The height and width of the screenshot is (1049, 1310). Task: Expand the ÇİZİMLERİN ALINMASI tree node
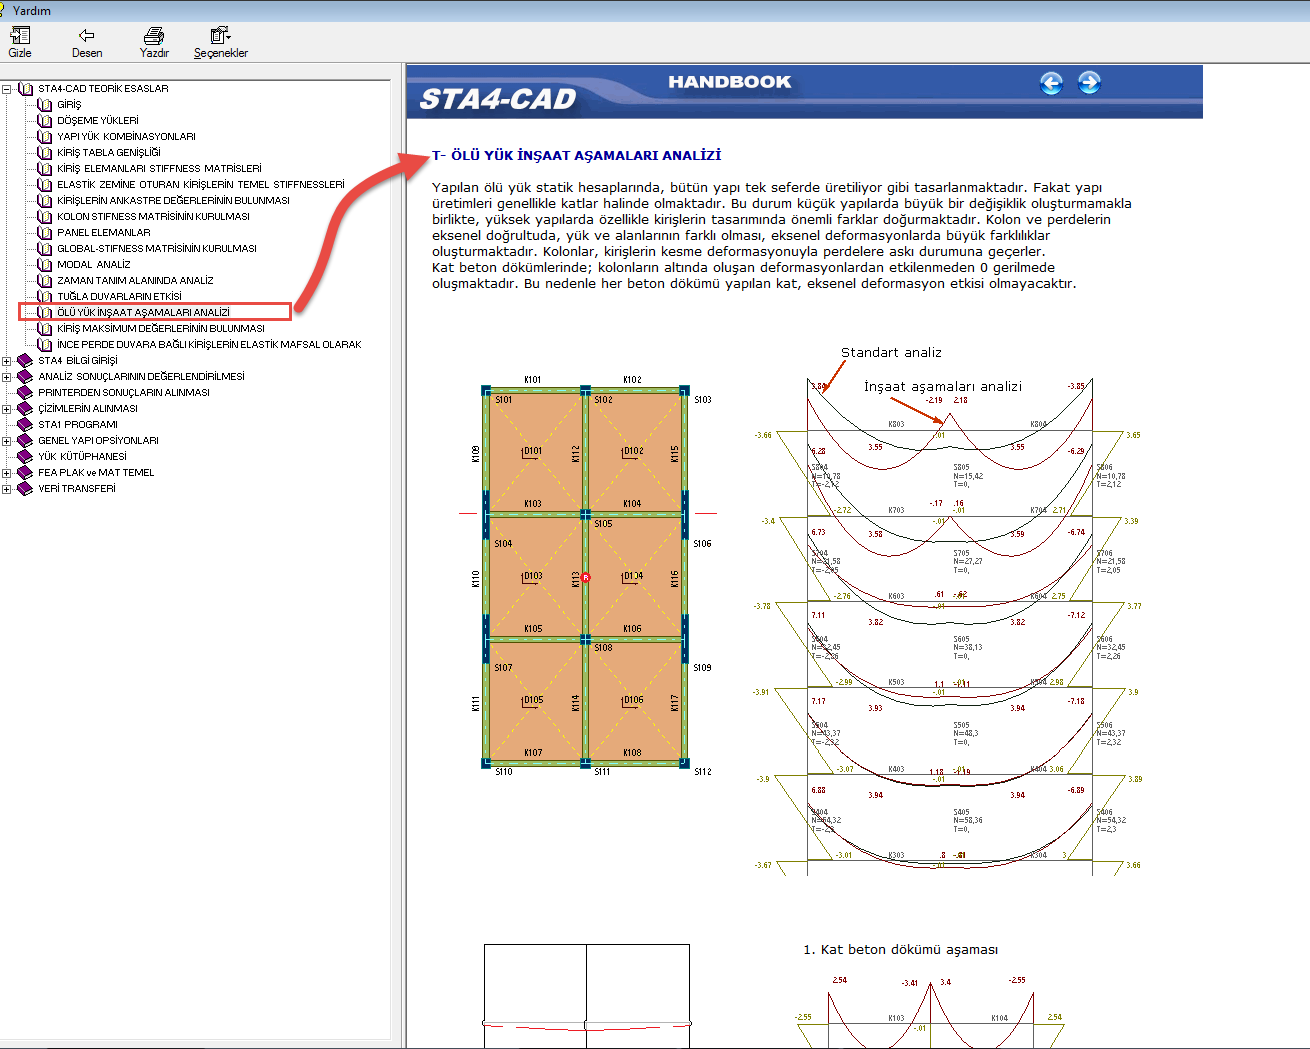(7, 409)
